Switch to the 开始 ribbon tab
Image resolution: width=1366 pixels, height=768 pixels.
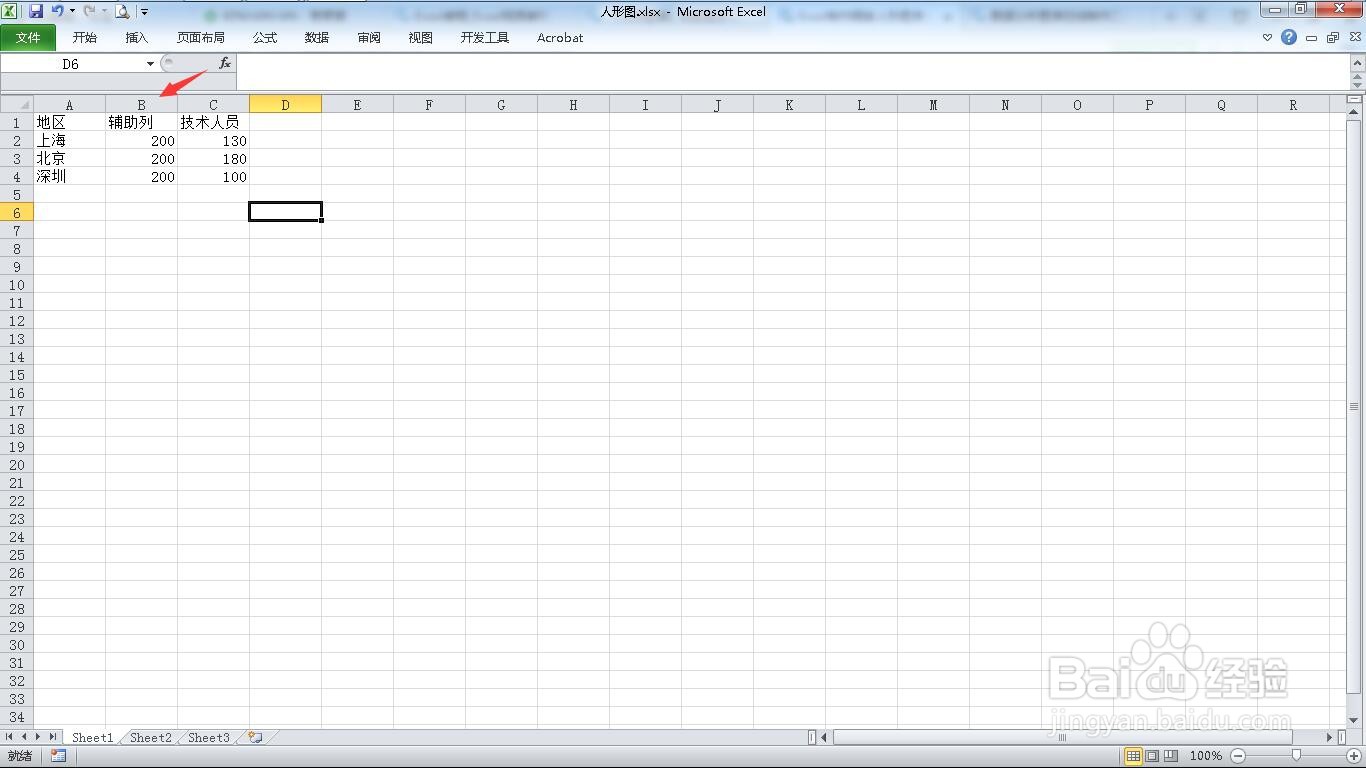pos(85,38)
